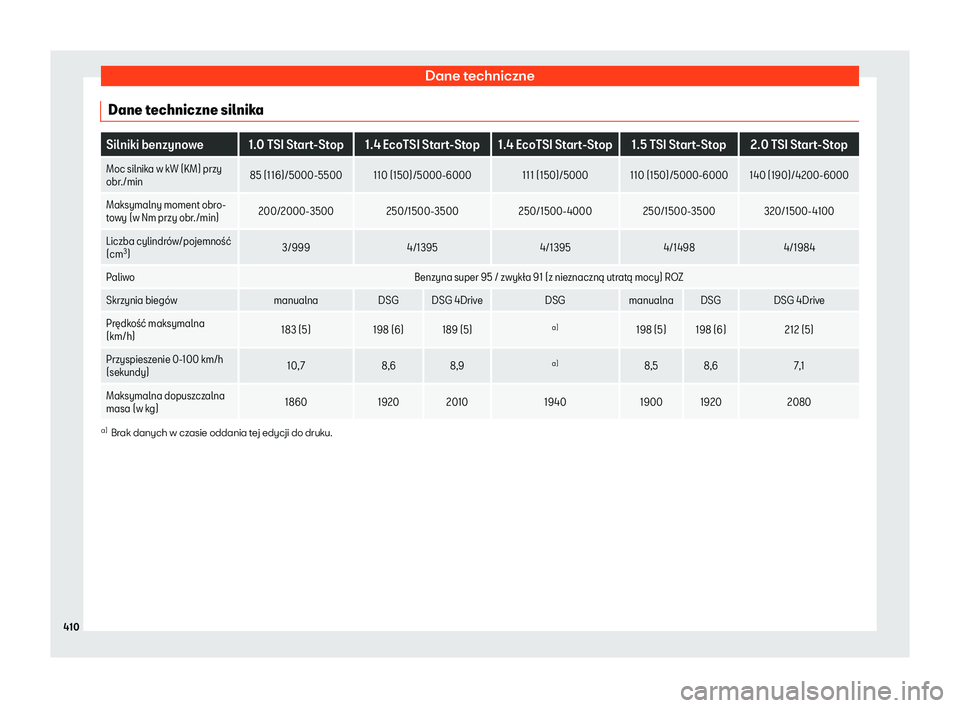
Task: Click the red 'Dane techniczne' page banner
Action: point(479,76)
